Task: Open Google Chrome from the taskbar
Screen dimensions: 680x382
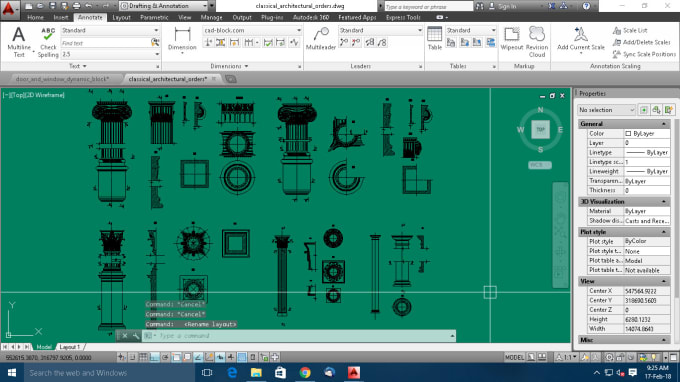Action: click(305, 372)
